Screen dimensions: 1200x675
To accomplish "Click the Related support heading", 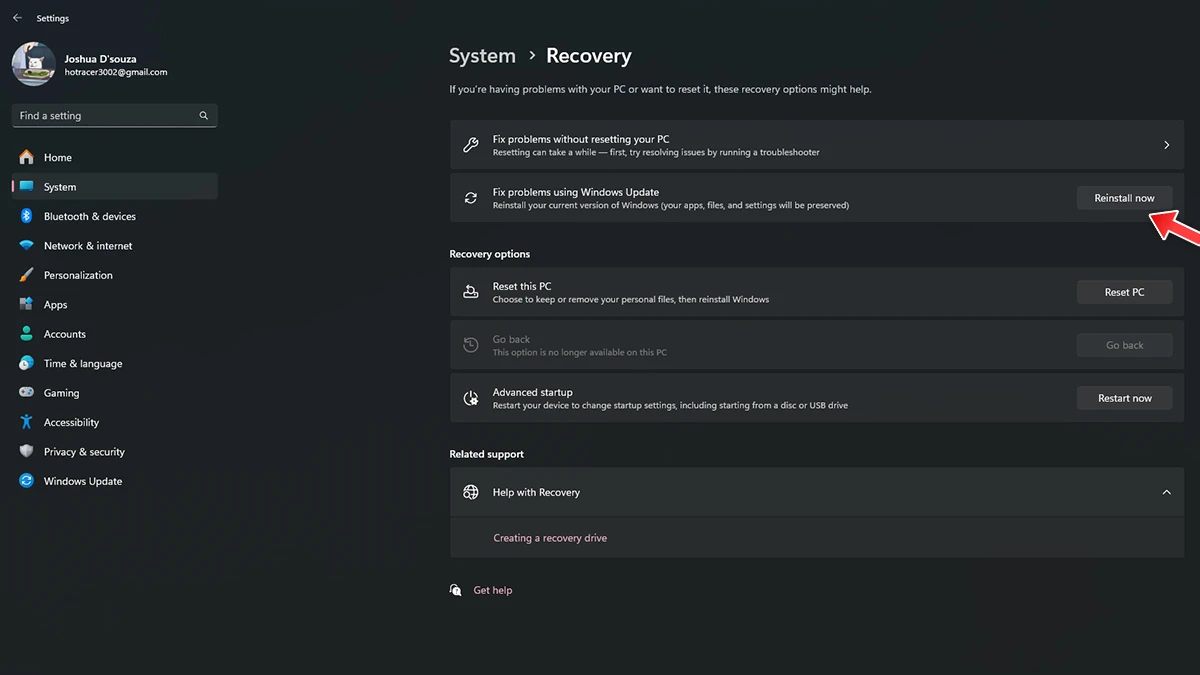I will coord(486,454).
